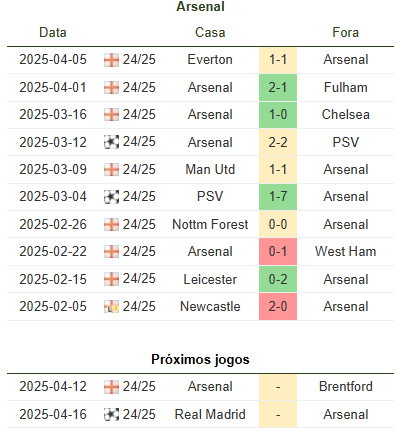This screenshot has height=431, width=397.
Task: Click Real Madrid in upcoming games
Action: point(210,414)
